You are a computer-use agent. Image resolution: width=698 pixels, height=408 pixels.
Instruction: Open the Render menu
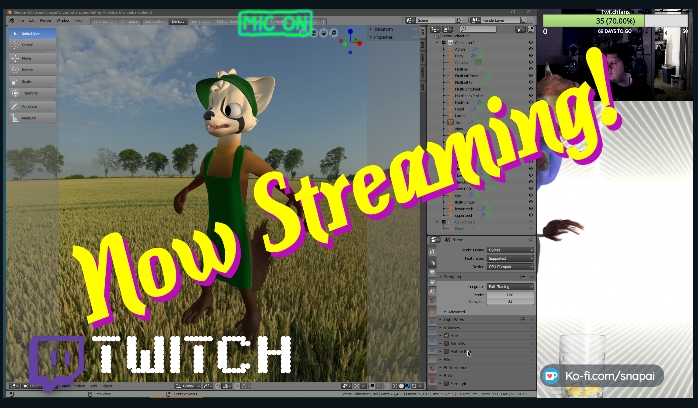45,21
